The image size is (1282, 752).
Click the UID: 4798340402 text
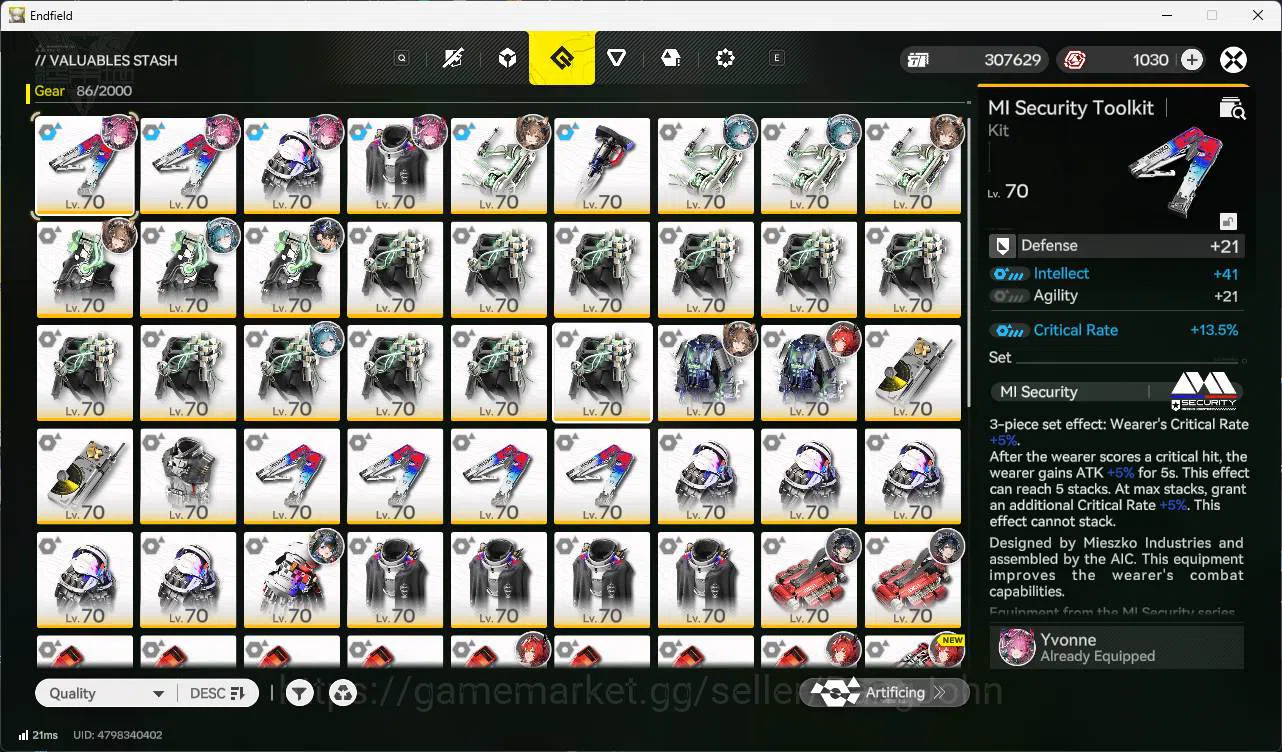118,735
